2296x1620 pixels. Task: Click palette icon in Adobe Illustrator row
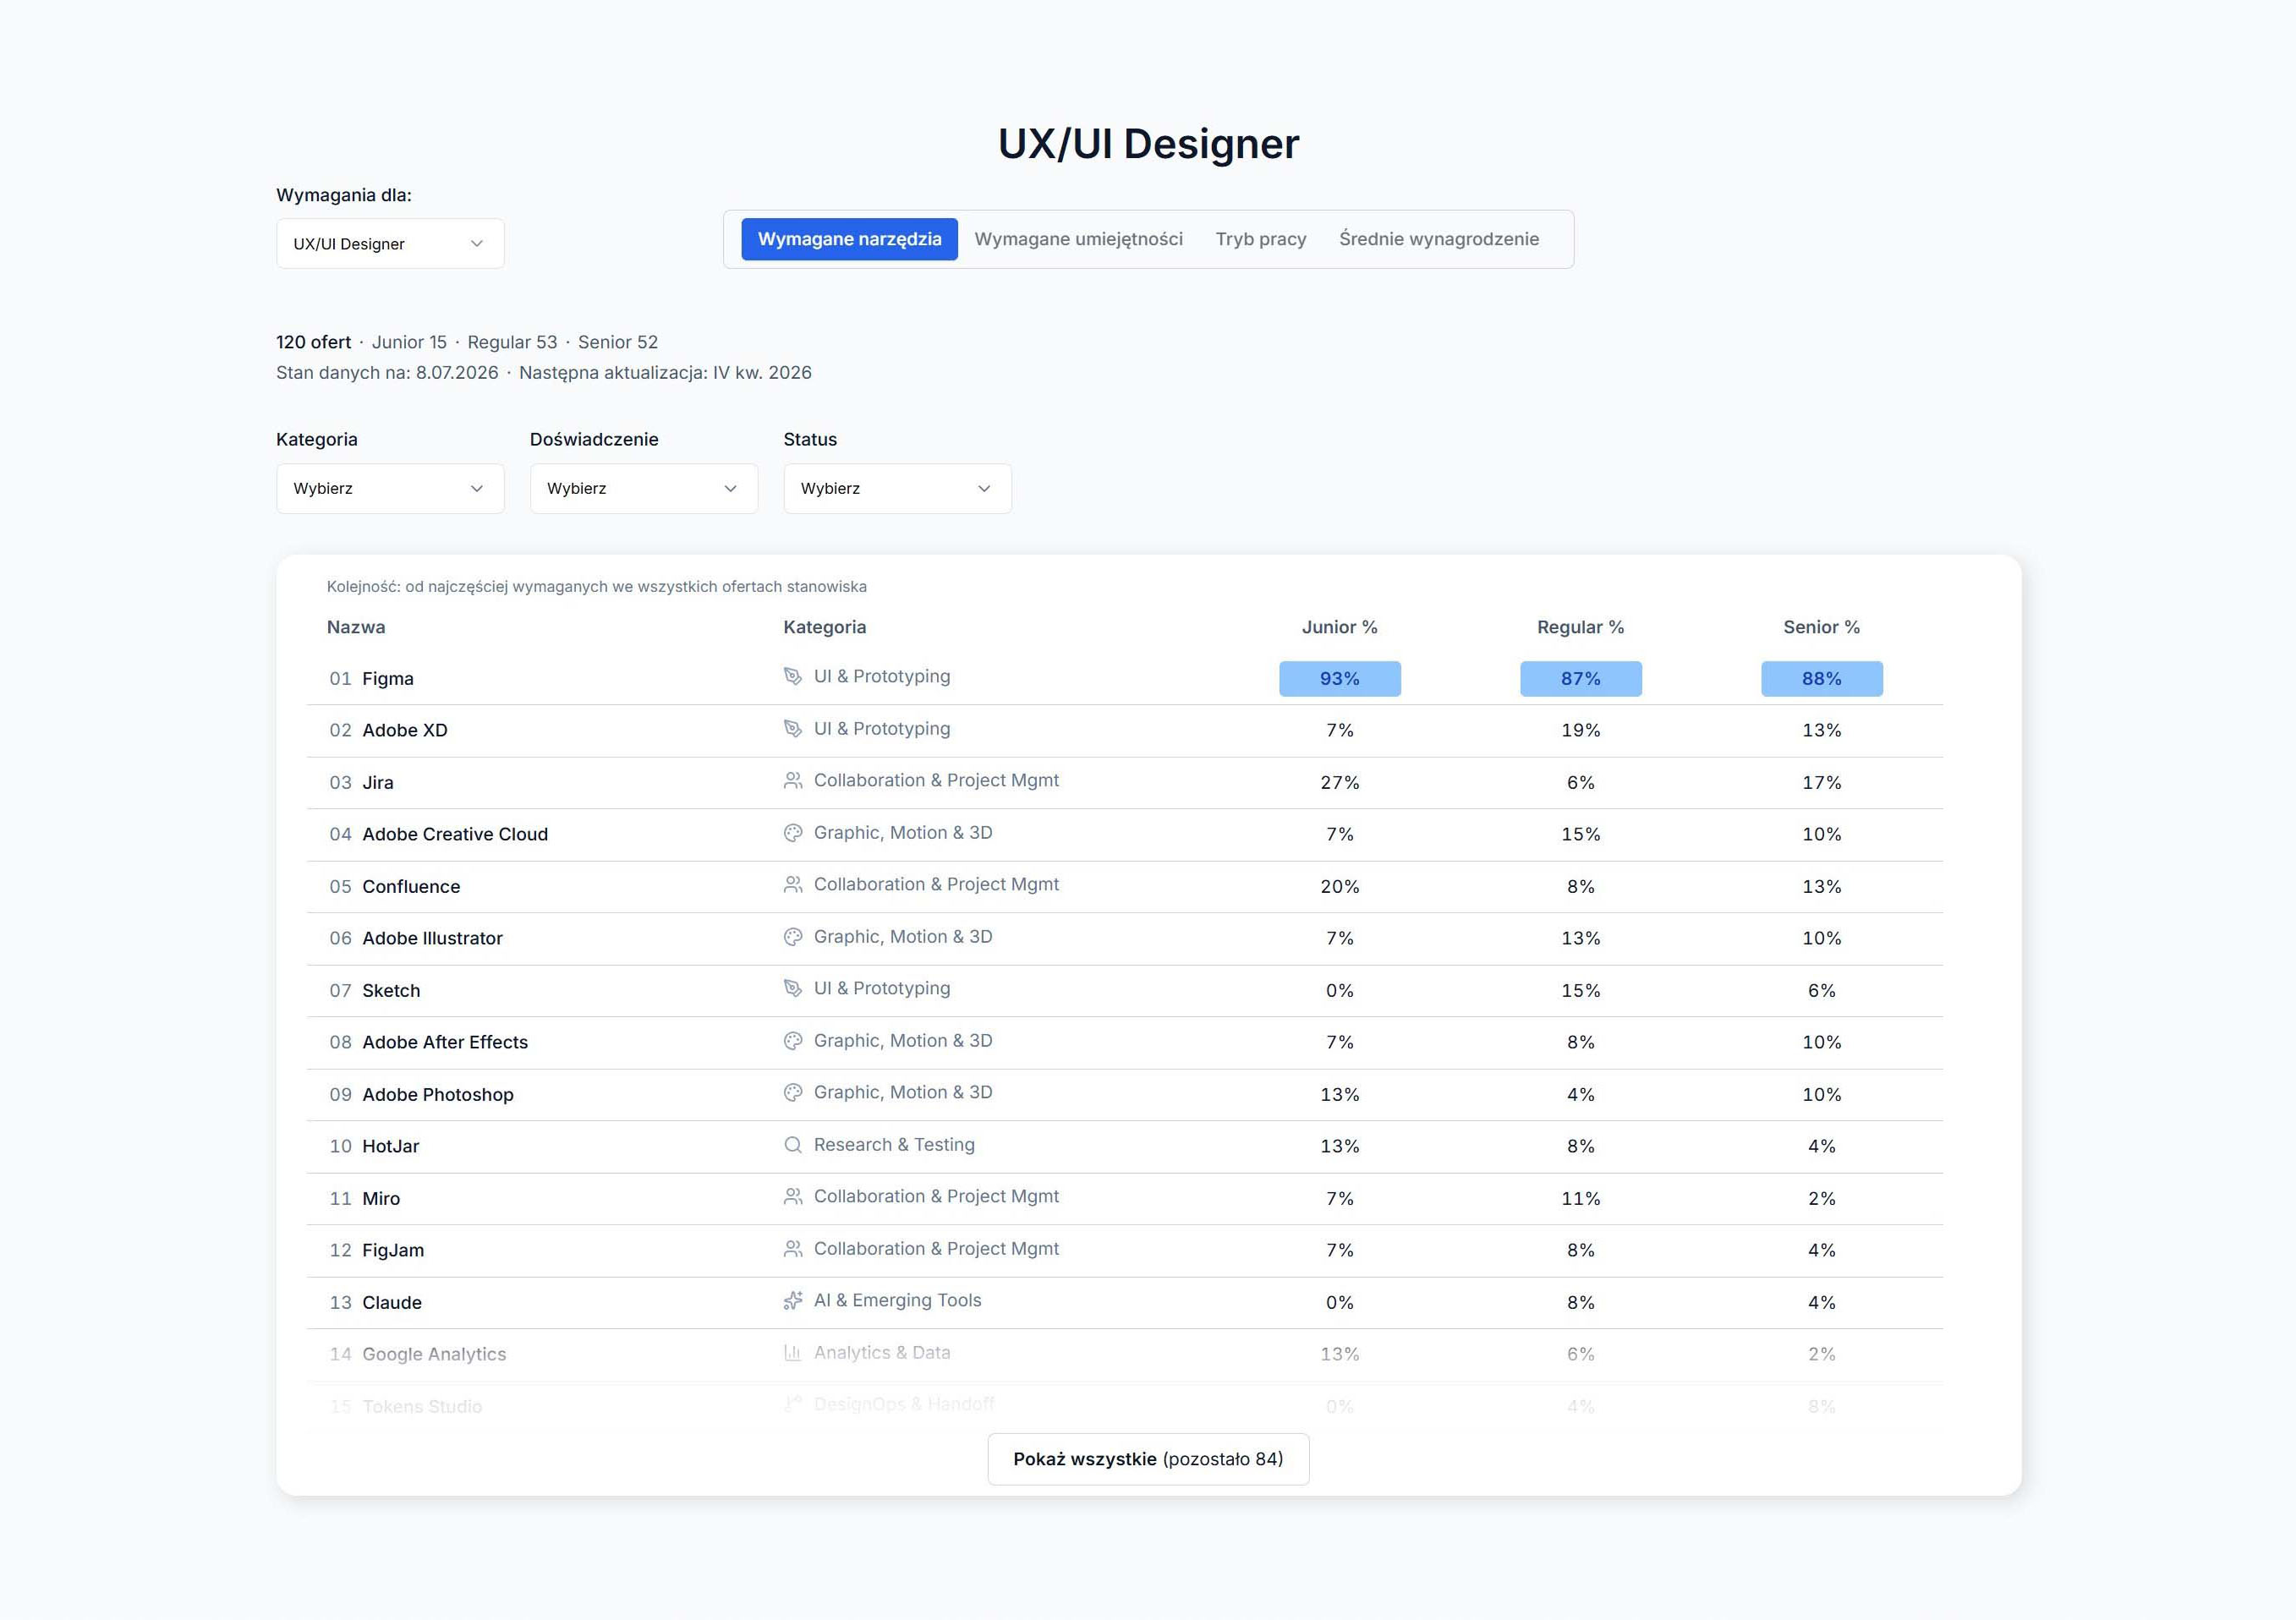pyautogui.click(x=792, y=936)
